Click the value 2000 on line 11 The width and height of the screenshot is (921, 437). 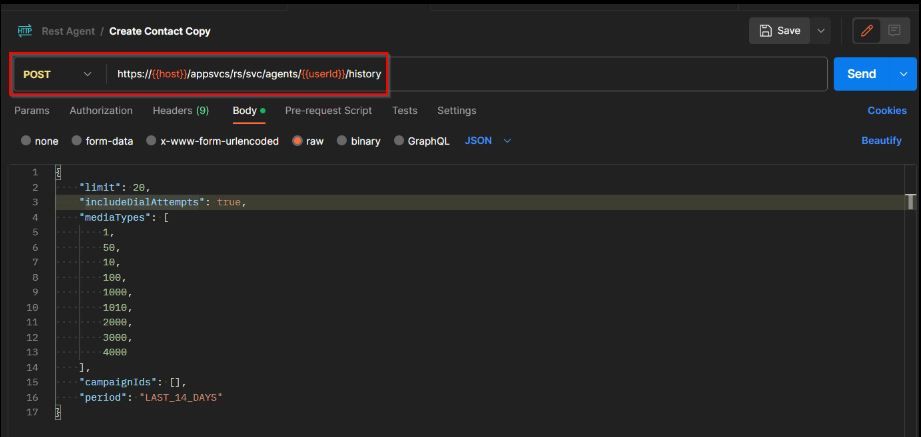(x=115, y=322)
